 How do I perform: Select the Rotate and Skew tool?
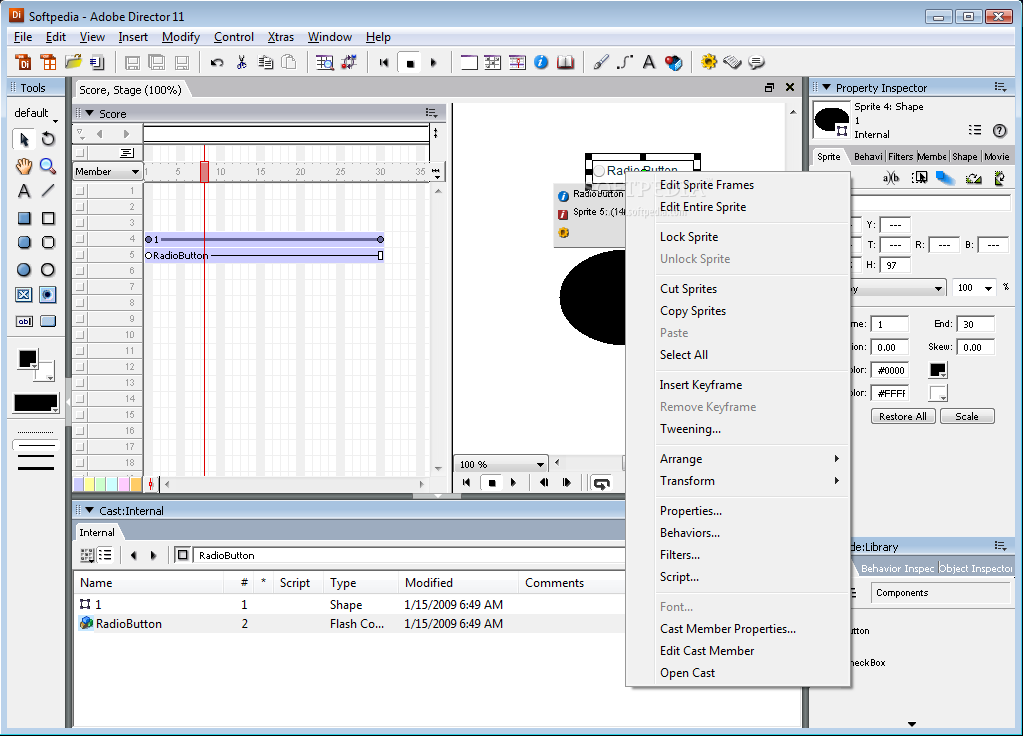coord(48,139)
